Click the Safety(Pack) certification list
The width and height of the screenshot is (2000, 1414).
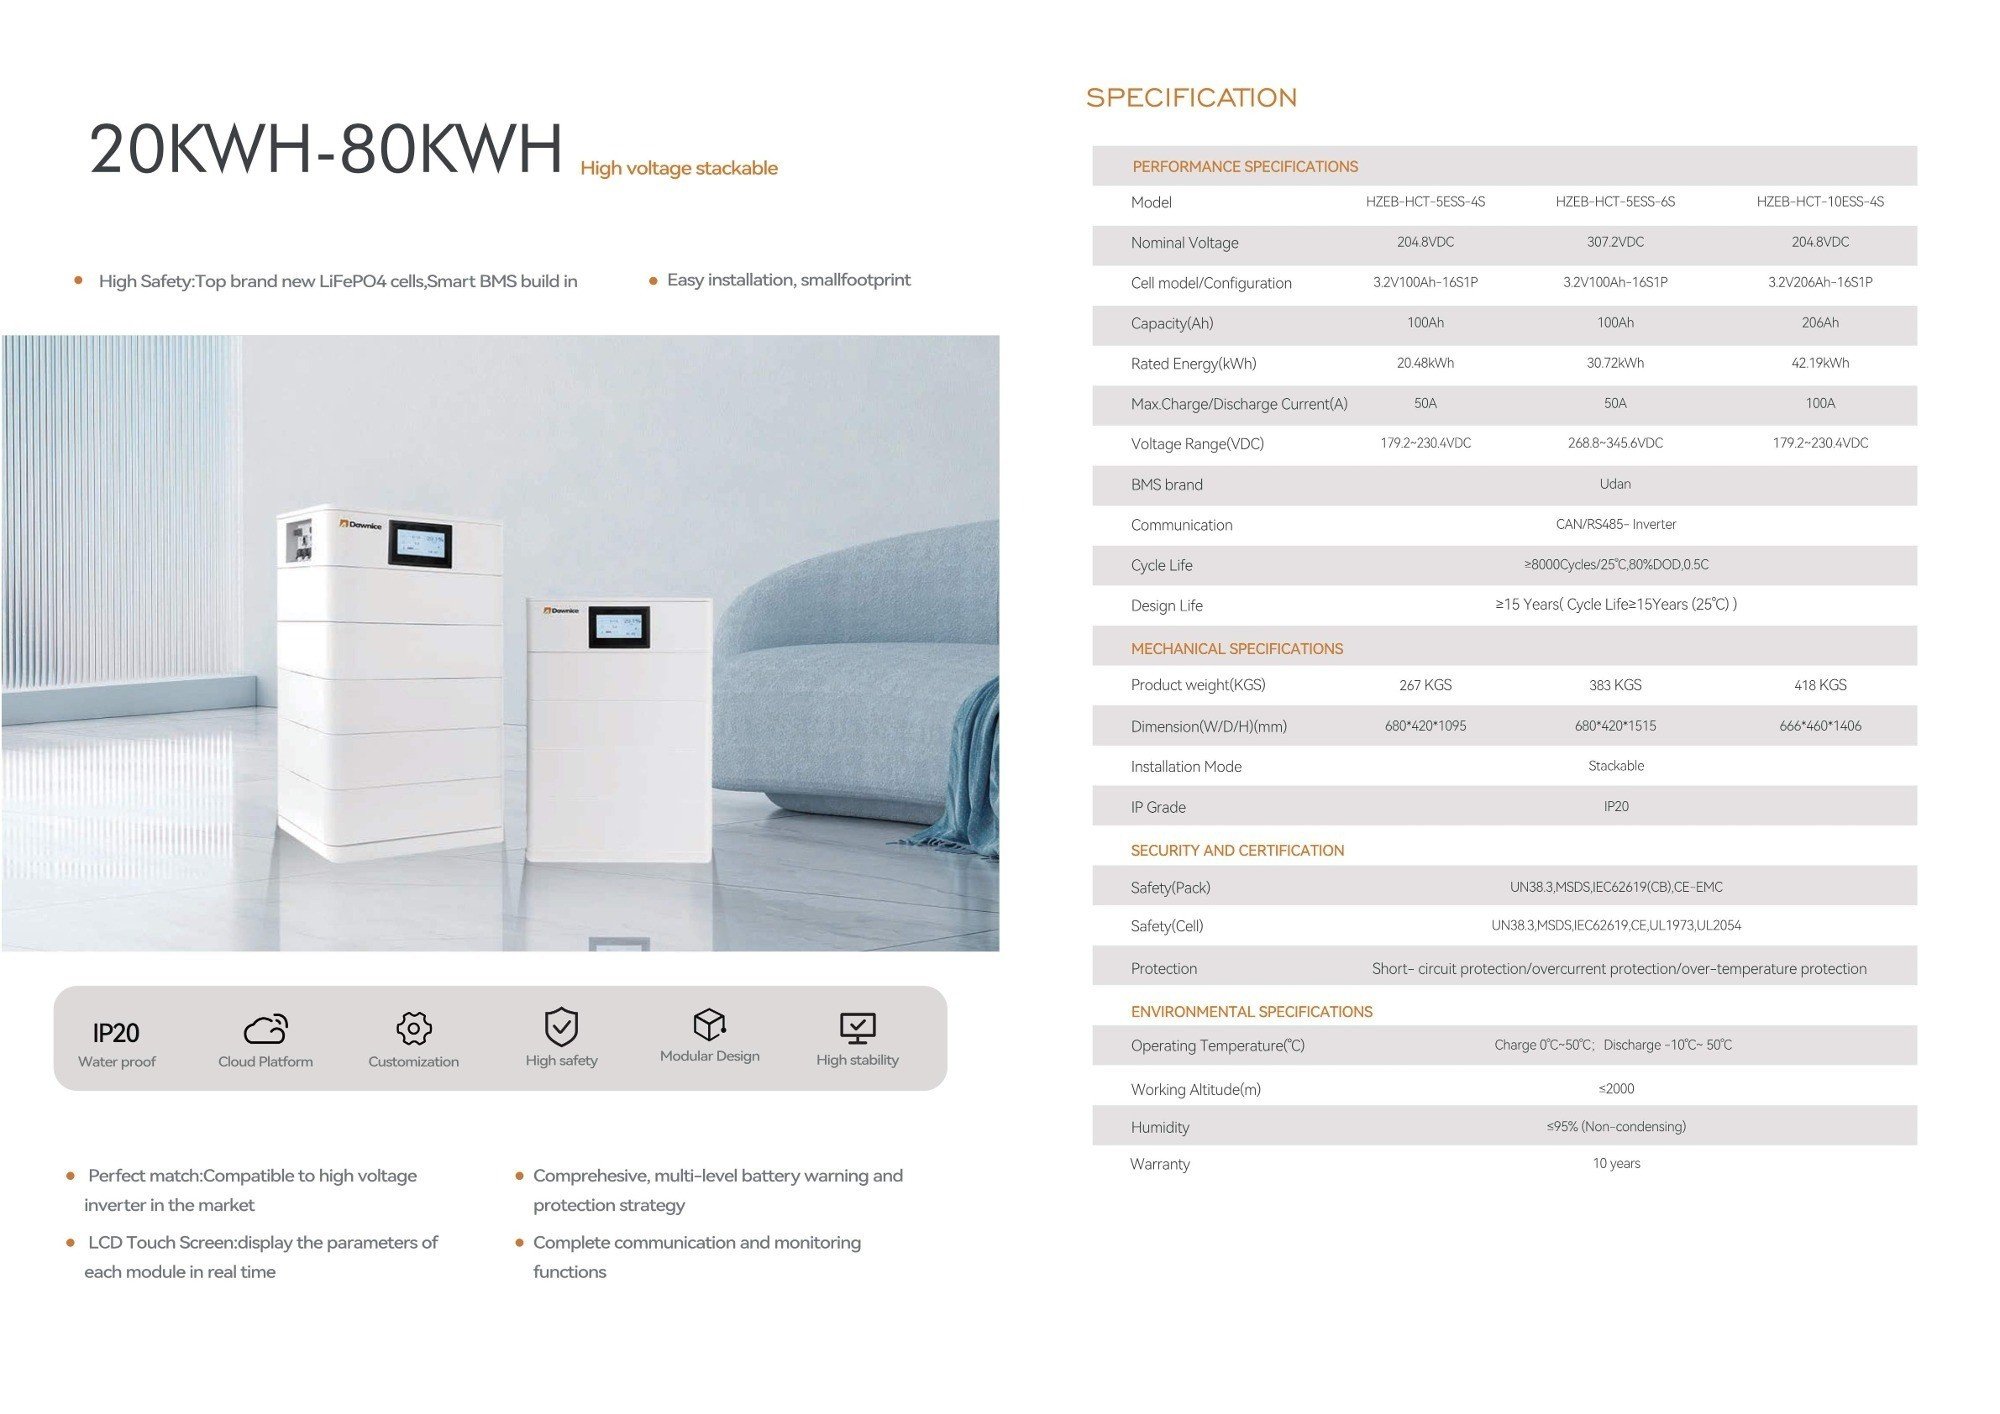click(1616, 887)
